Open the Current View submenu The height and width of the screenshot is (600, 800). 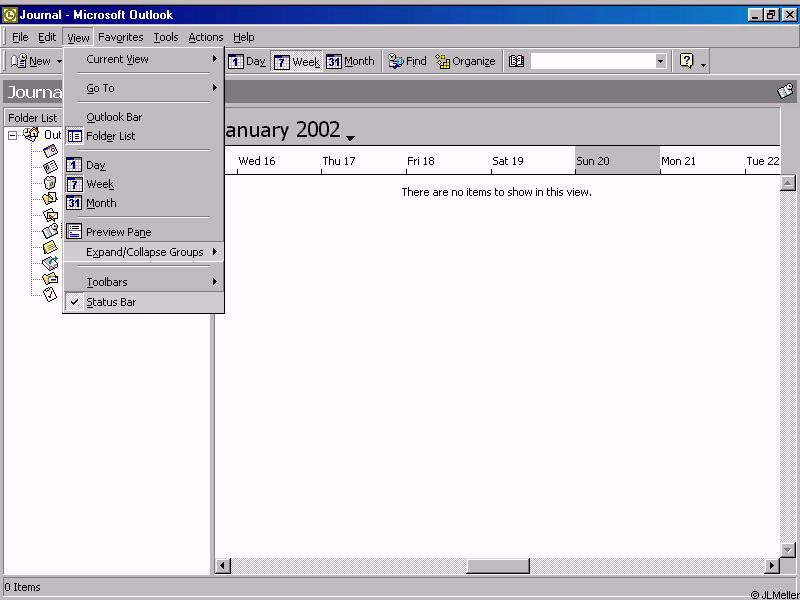click(143, 59)
